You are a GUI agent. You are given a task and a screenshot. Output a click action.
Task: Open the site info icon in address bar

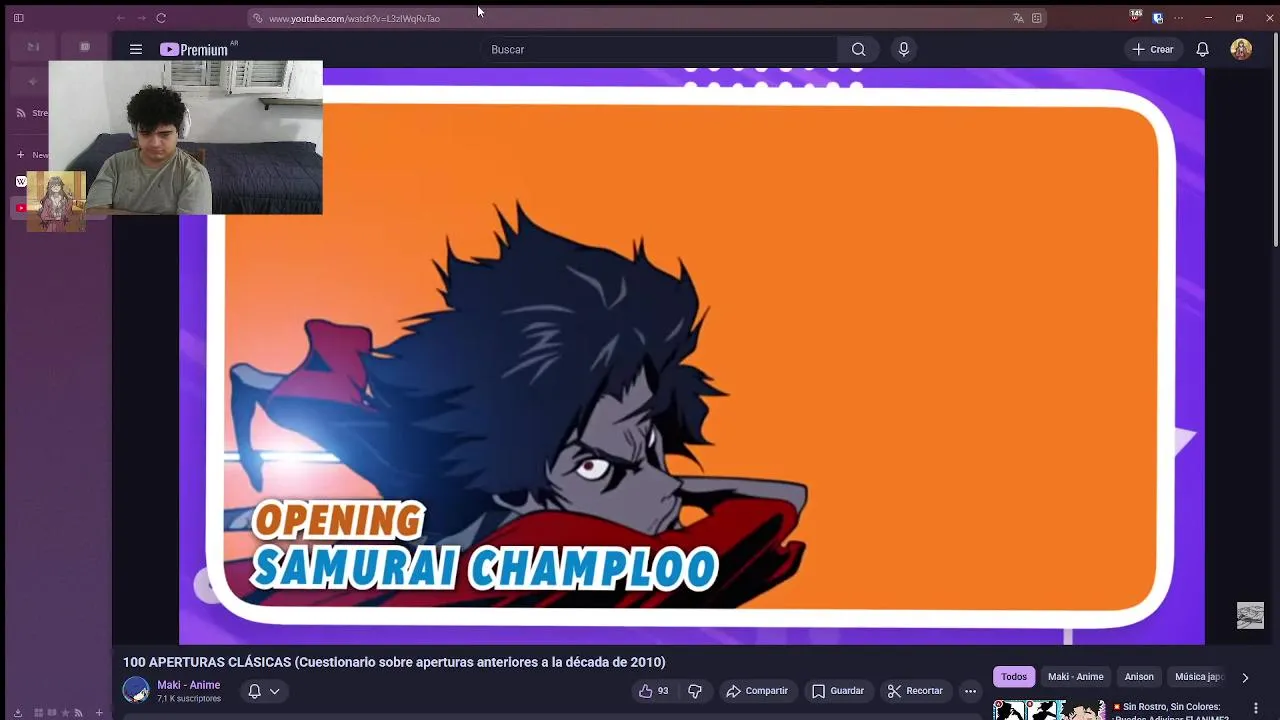tap(258, 18)
